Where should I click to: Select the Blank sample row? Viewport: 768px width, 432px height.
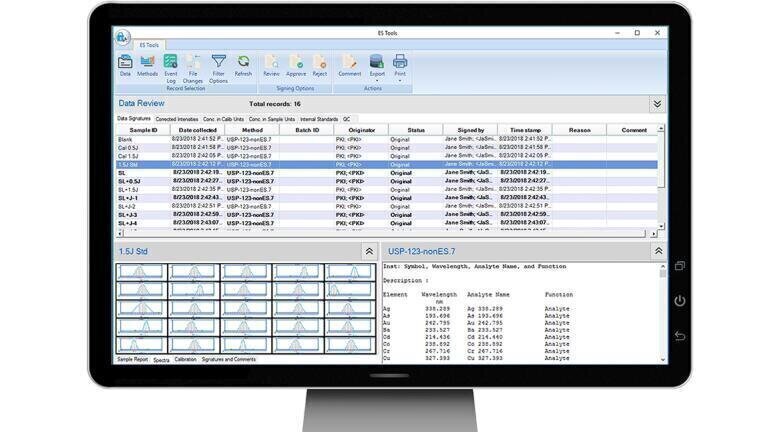click(x=386, y=140)
